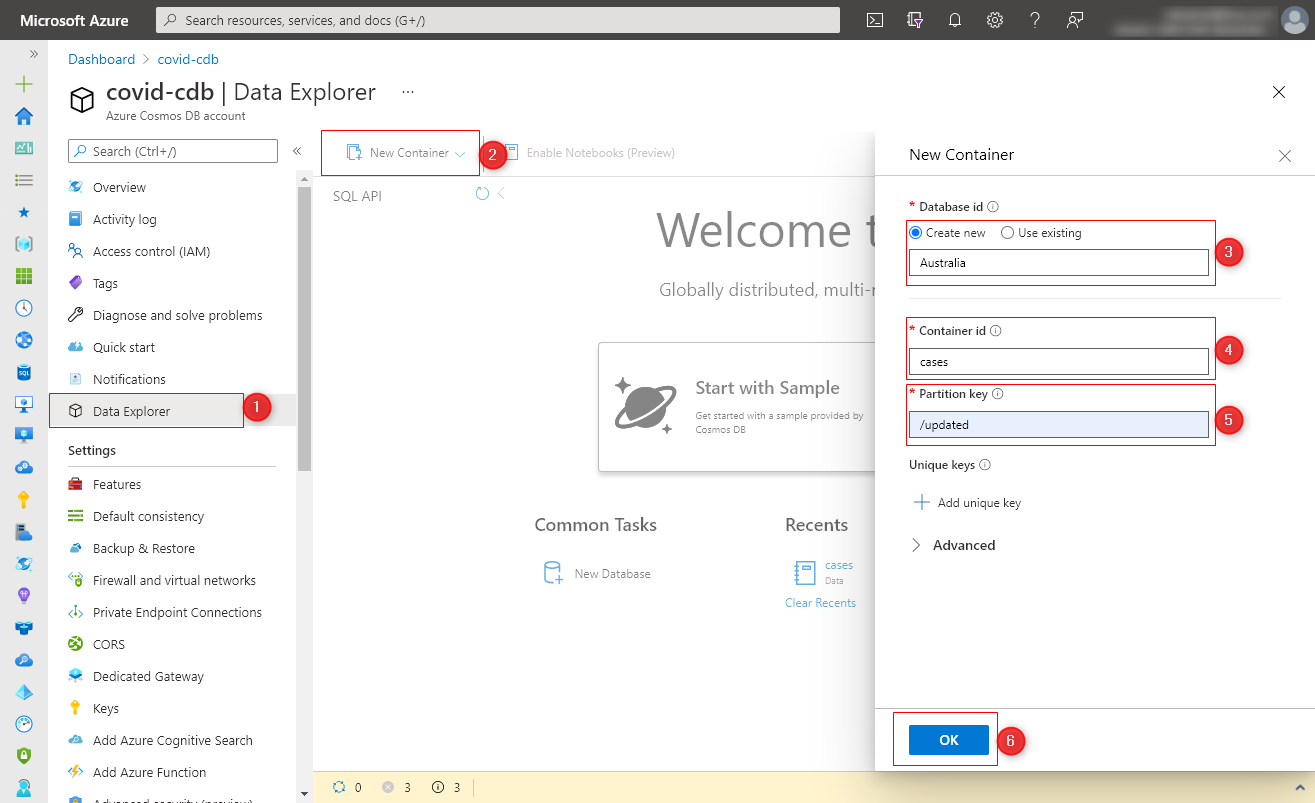
Task: Open portal settings gear
Action: point(995,20)
